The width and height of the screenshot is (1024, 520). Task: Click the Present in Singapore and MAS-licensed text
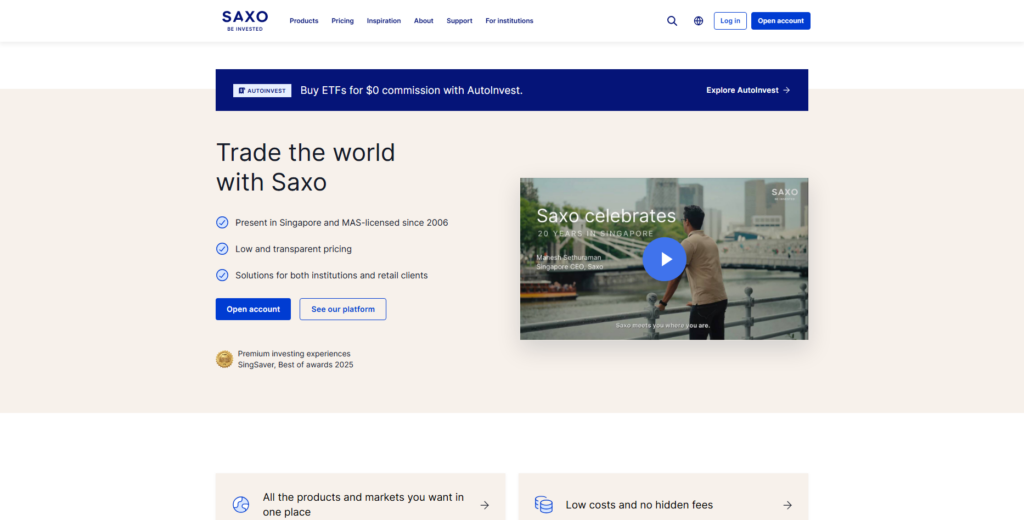pyautogui.click(x=342, y=223)
